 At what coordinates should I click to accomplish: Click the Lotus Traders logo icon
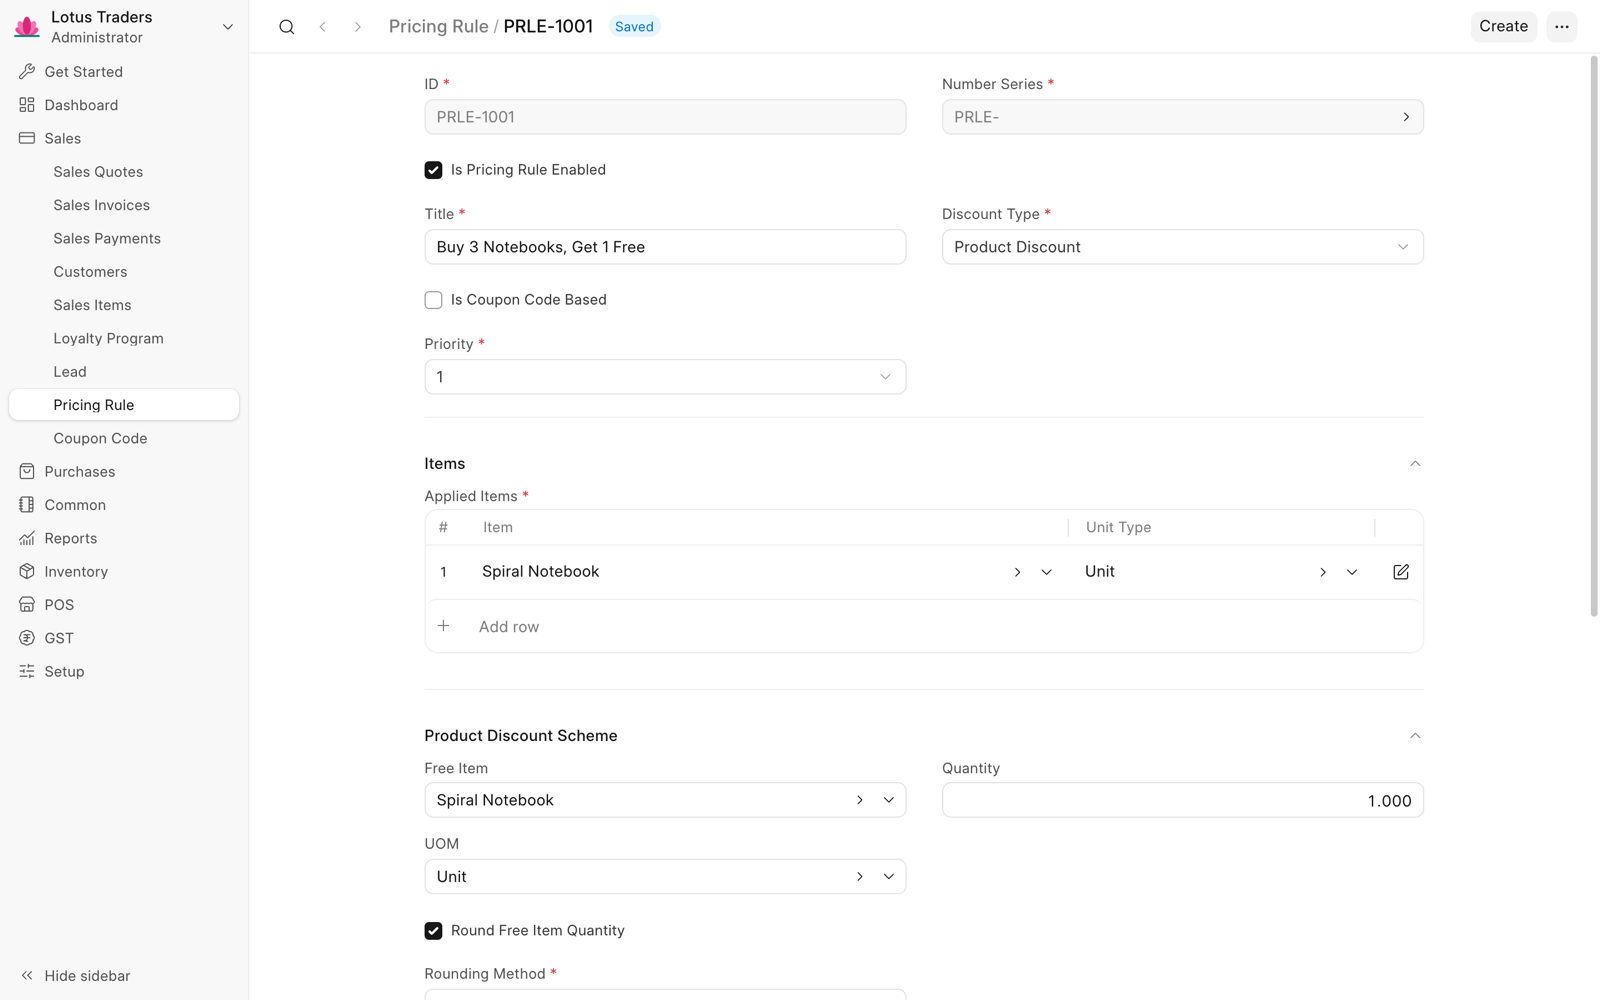pos(27,27)
